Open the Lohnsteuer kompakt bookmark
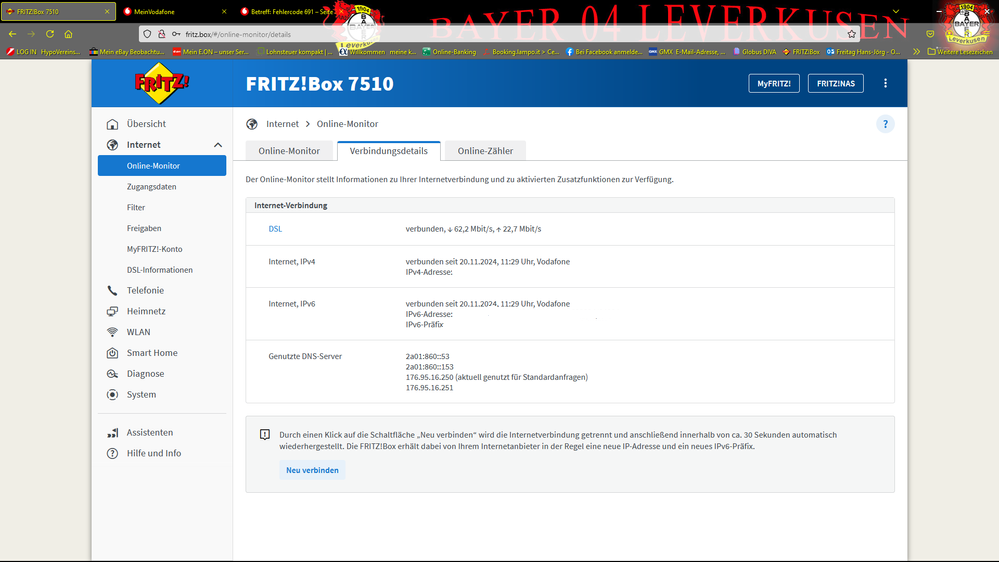 294,52
